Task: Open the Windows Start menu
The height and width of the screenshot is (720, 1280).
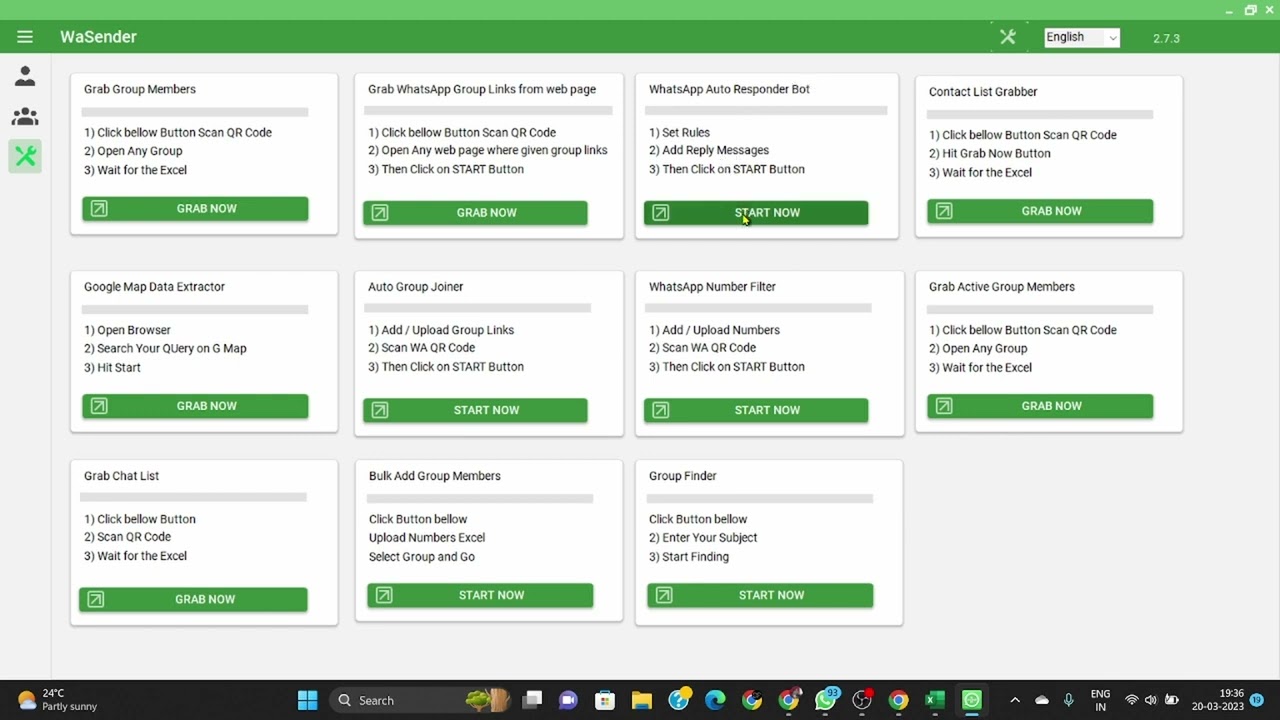Action: 307,700
